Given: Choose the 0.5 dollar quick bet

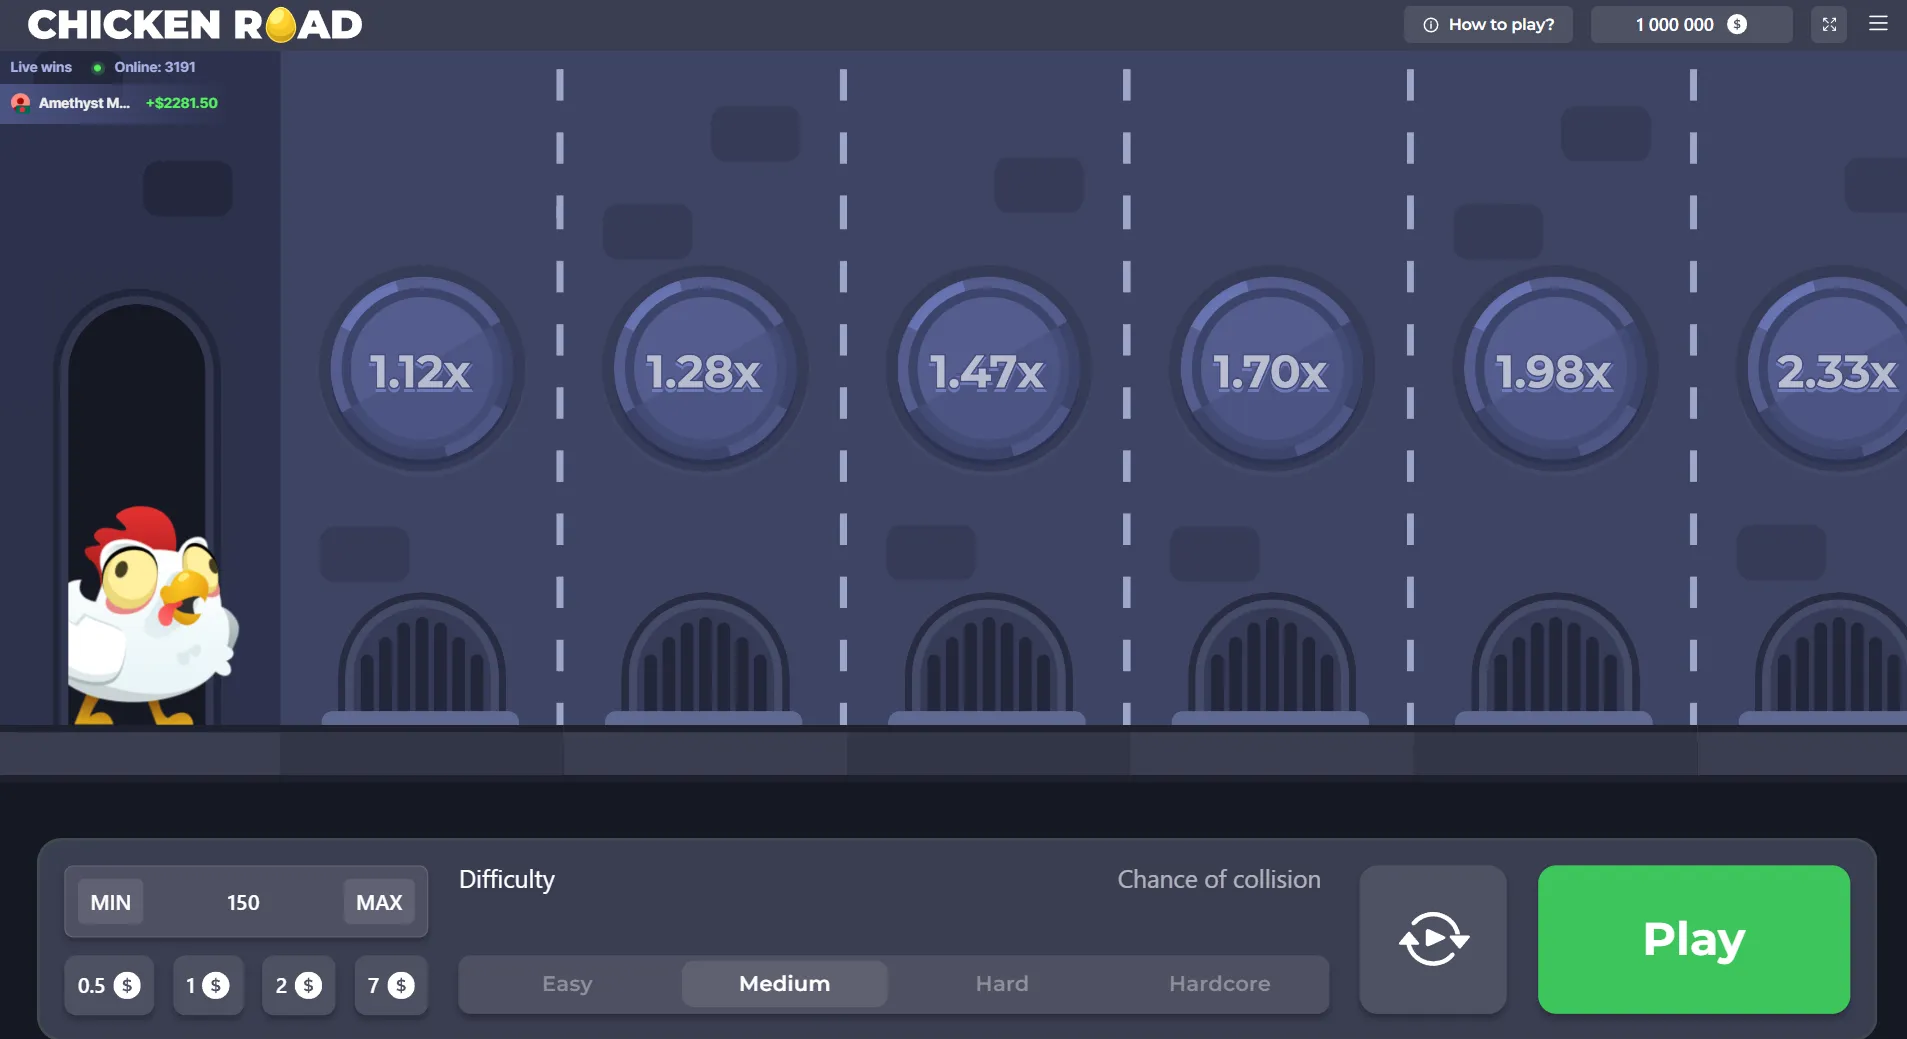Looking at the screenshot, I should (x=109, y=986).
